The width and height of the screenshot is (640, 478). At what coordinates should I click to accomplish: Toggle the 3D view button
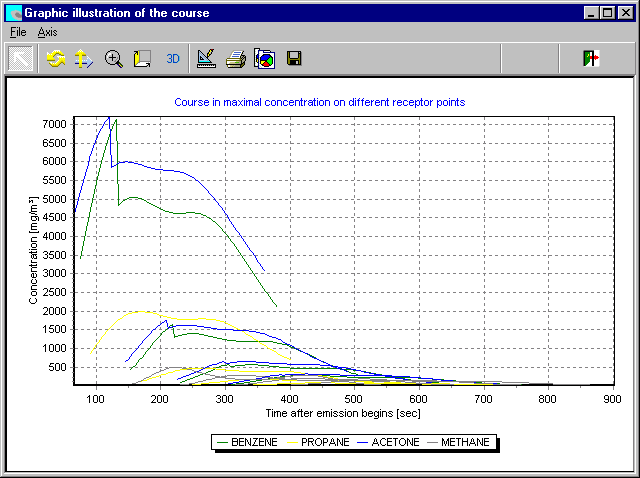coord(173,58)
